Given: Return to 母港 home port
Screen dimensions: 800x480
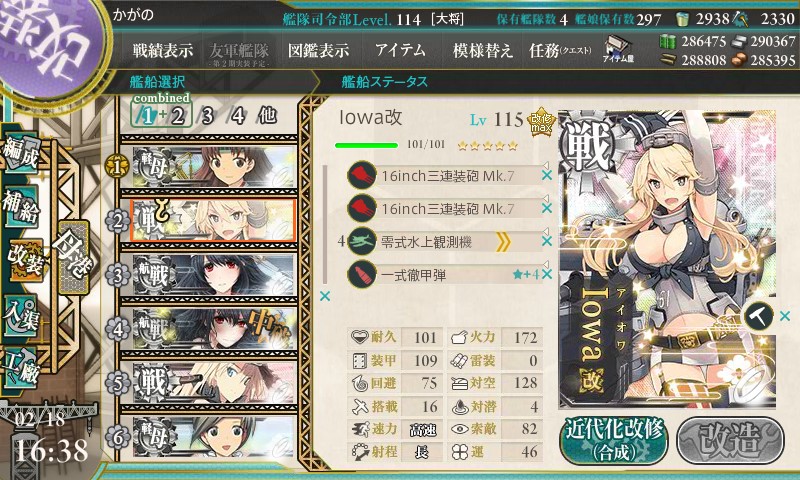Looking at the screenshot, I should 74,256.
